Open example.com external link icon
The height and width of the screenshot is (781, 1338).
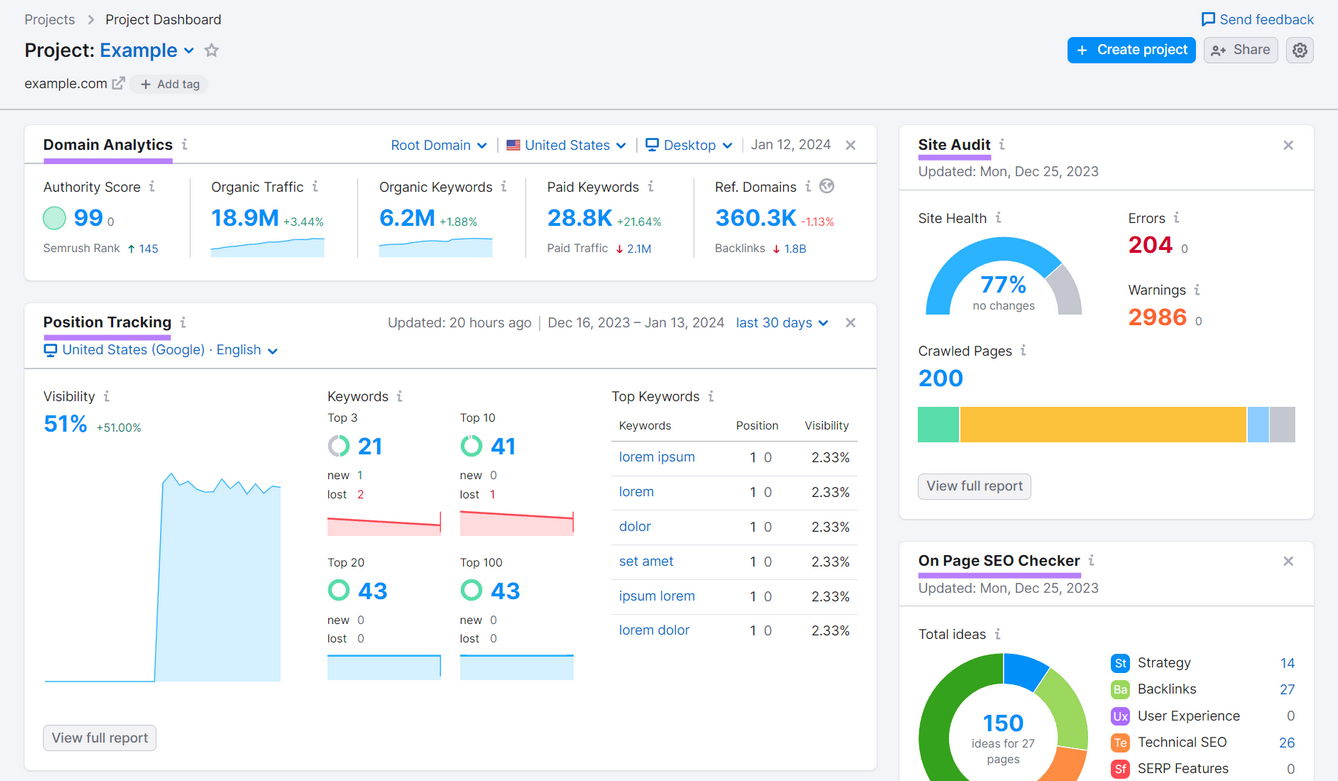pyautogui.click(x=118, y=84)
